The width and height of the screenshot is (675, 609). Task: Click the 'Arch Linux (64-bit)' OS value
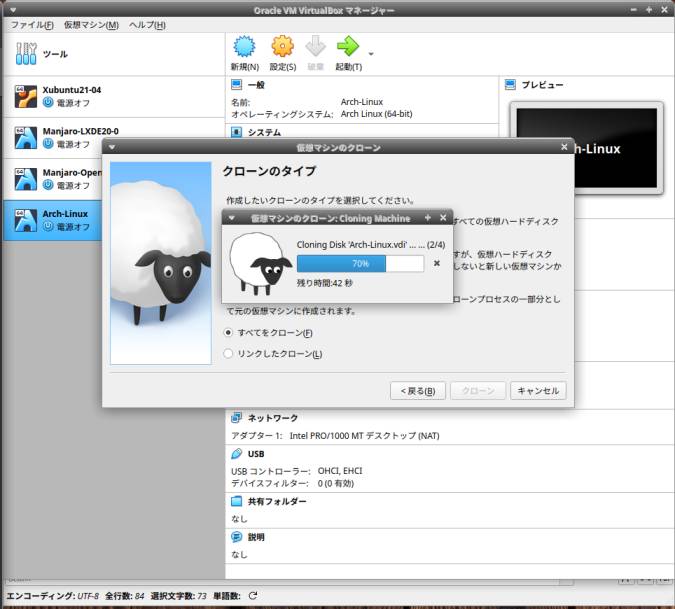click(x=376, y=114)
